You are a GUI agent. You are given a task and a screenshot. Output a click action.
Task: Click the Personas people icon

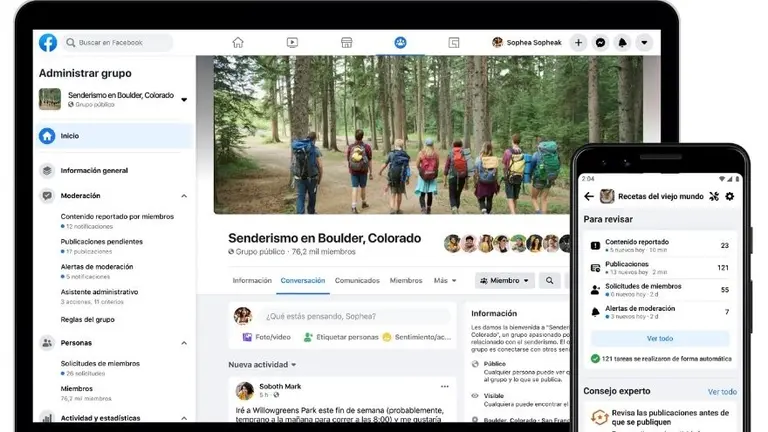(x=47, y=343)
